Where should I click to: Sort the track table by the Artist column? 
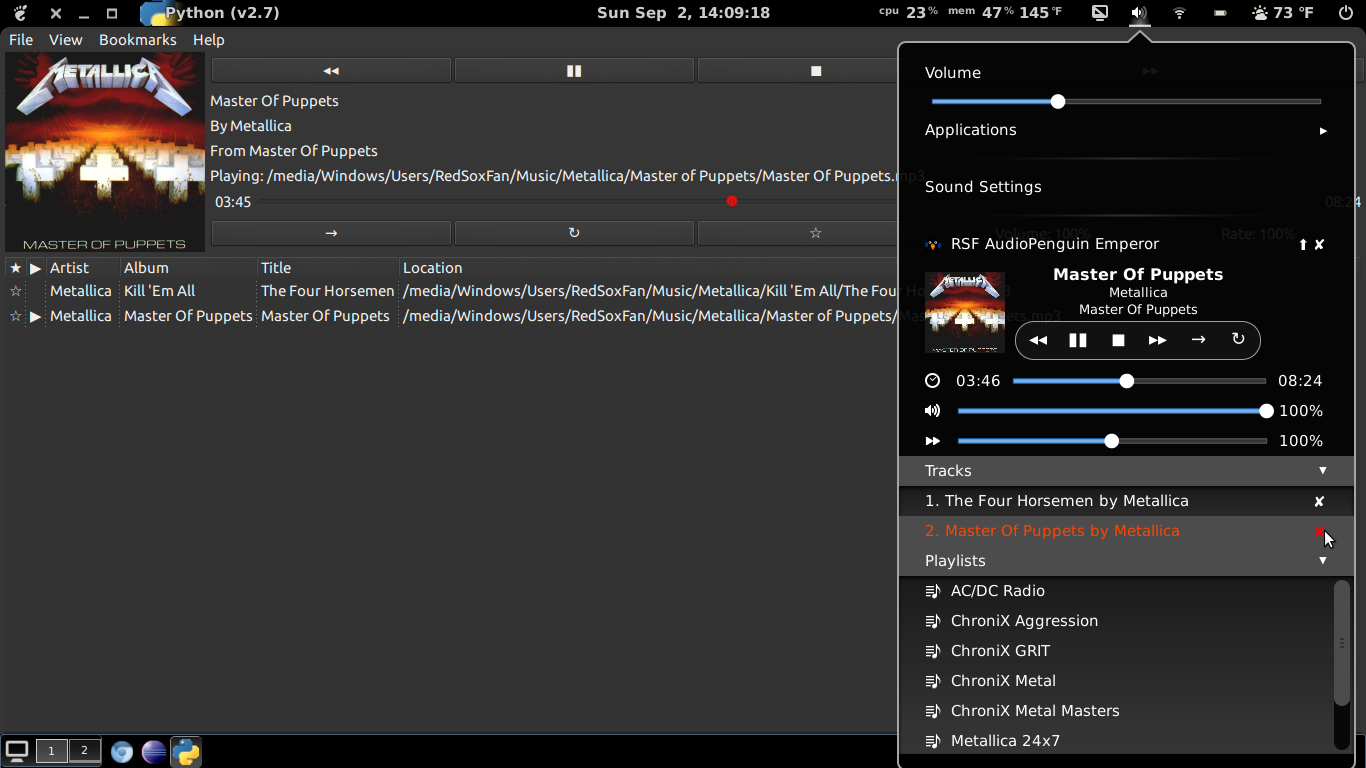click(84, 268)
